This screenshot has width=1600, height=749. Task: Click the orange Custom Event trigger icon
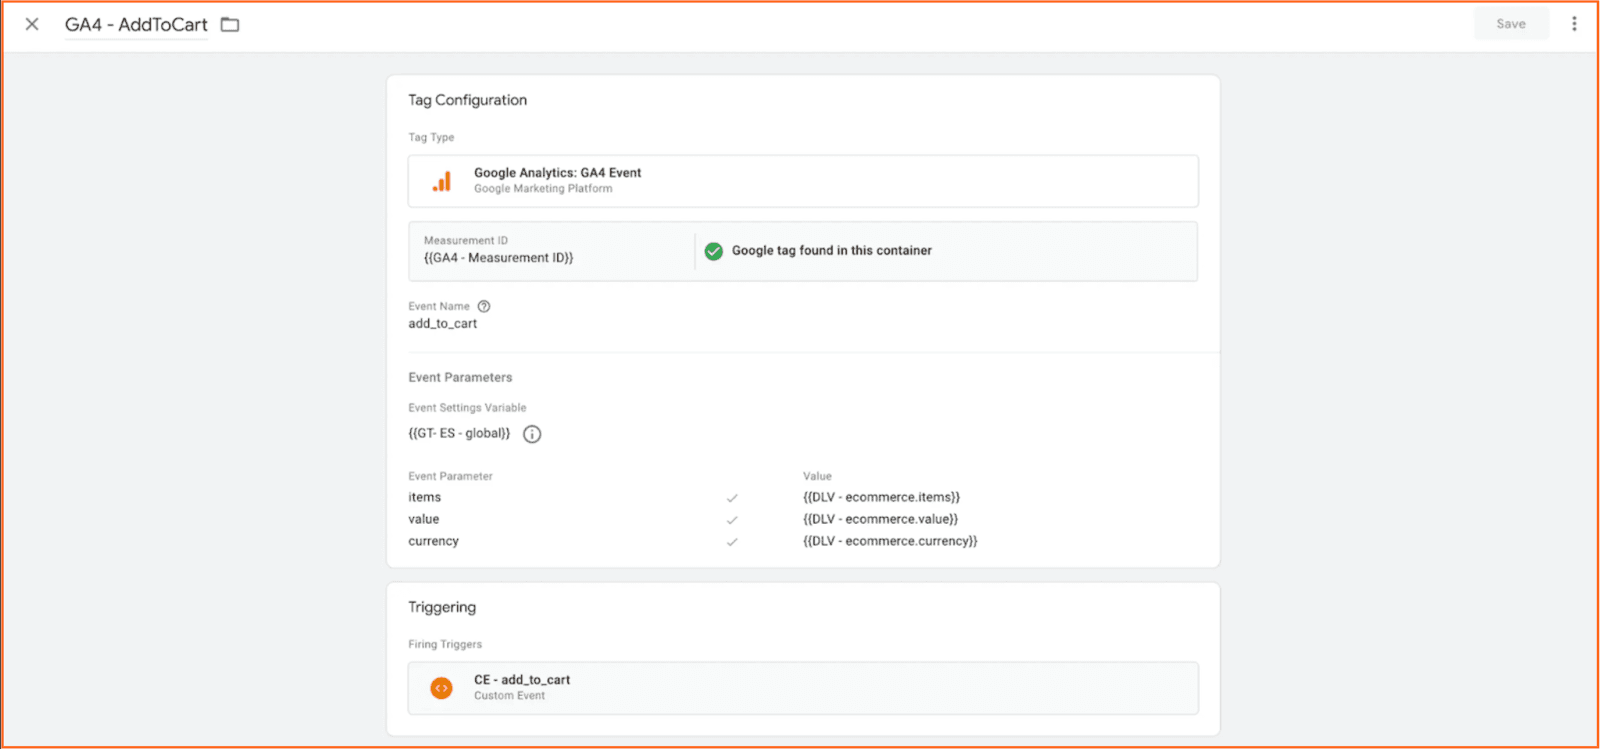[441, 688]
